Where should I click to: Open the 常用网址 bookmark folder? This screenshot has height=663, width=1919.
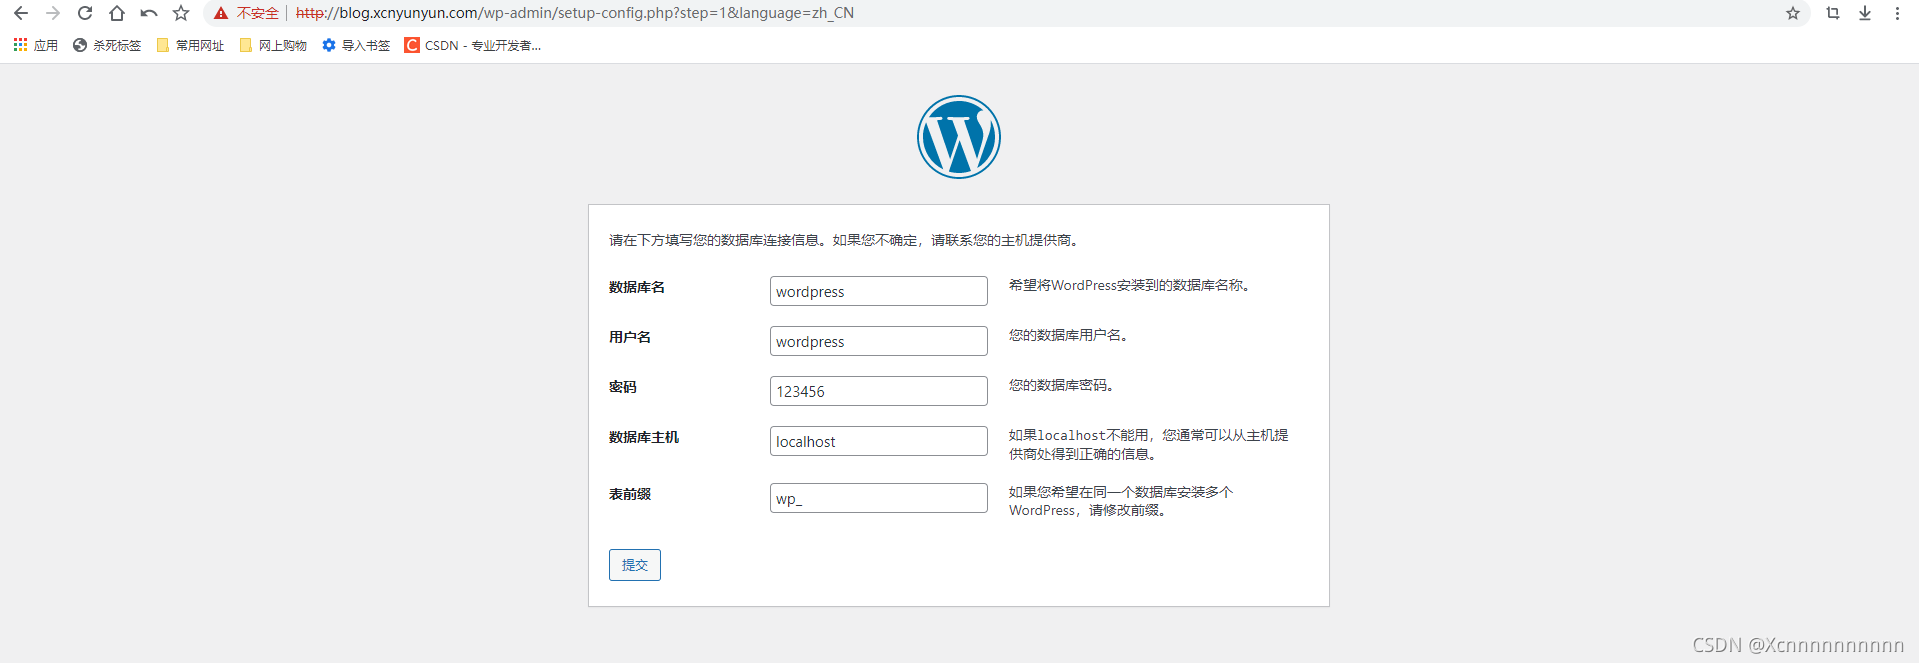190,45
